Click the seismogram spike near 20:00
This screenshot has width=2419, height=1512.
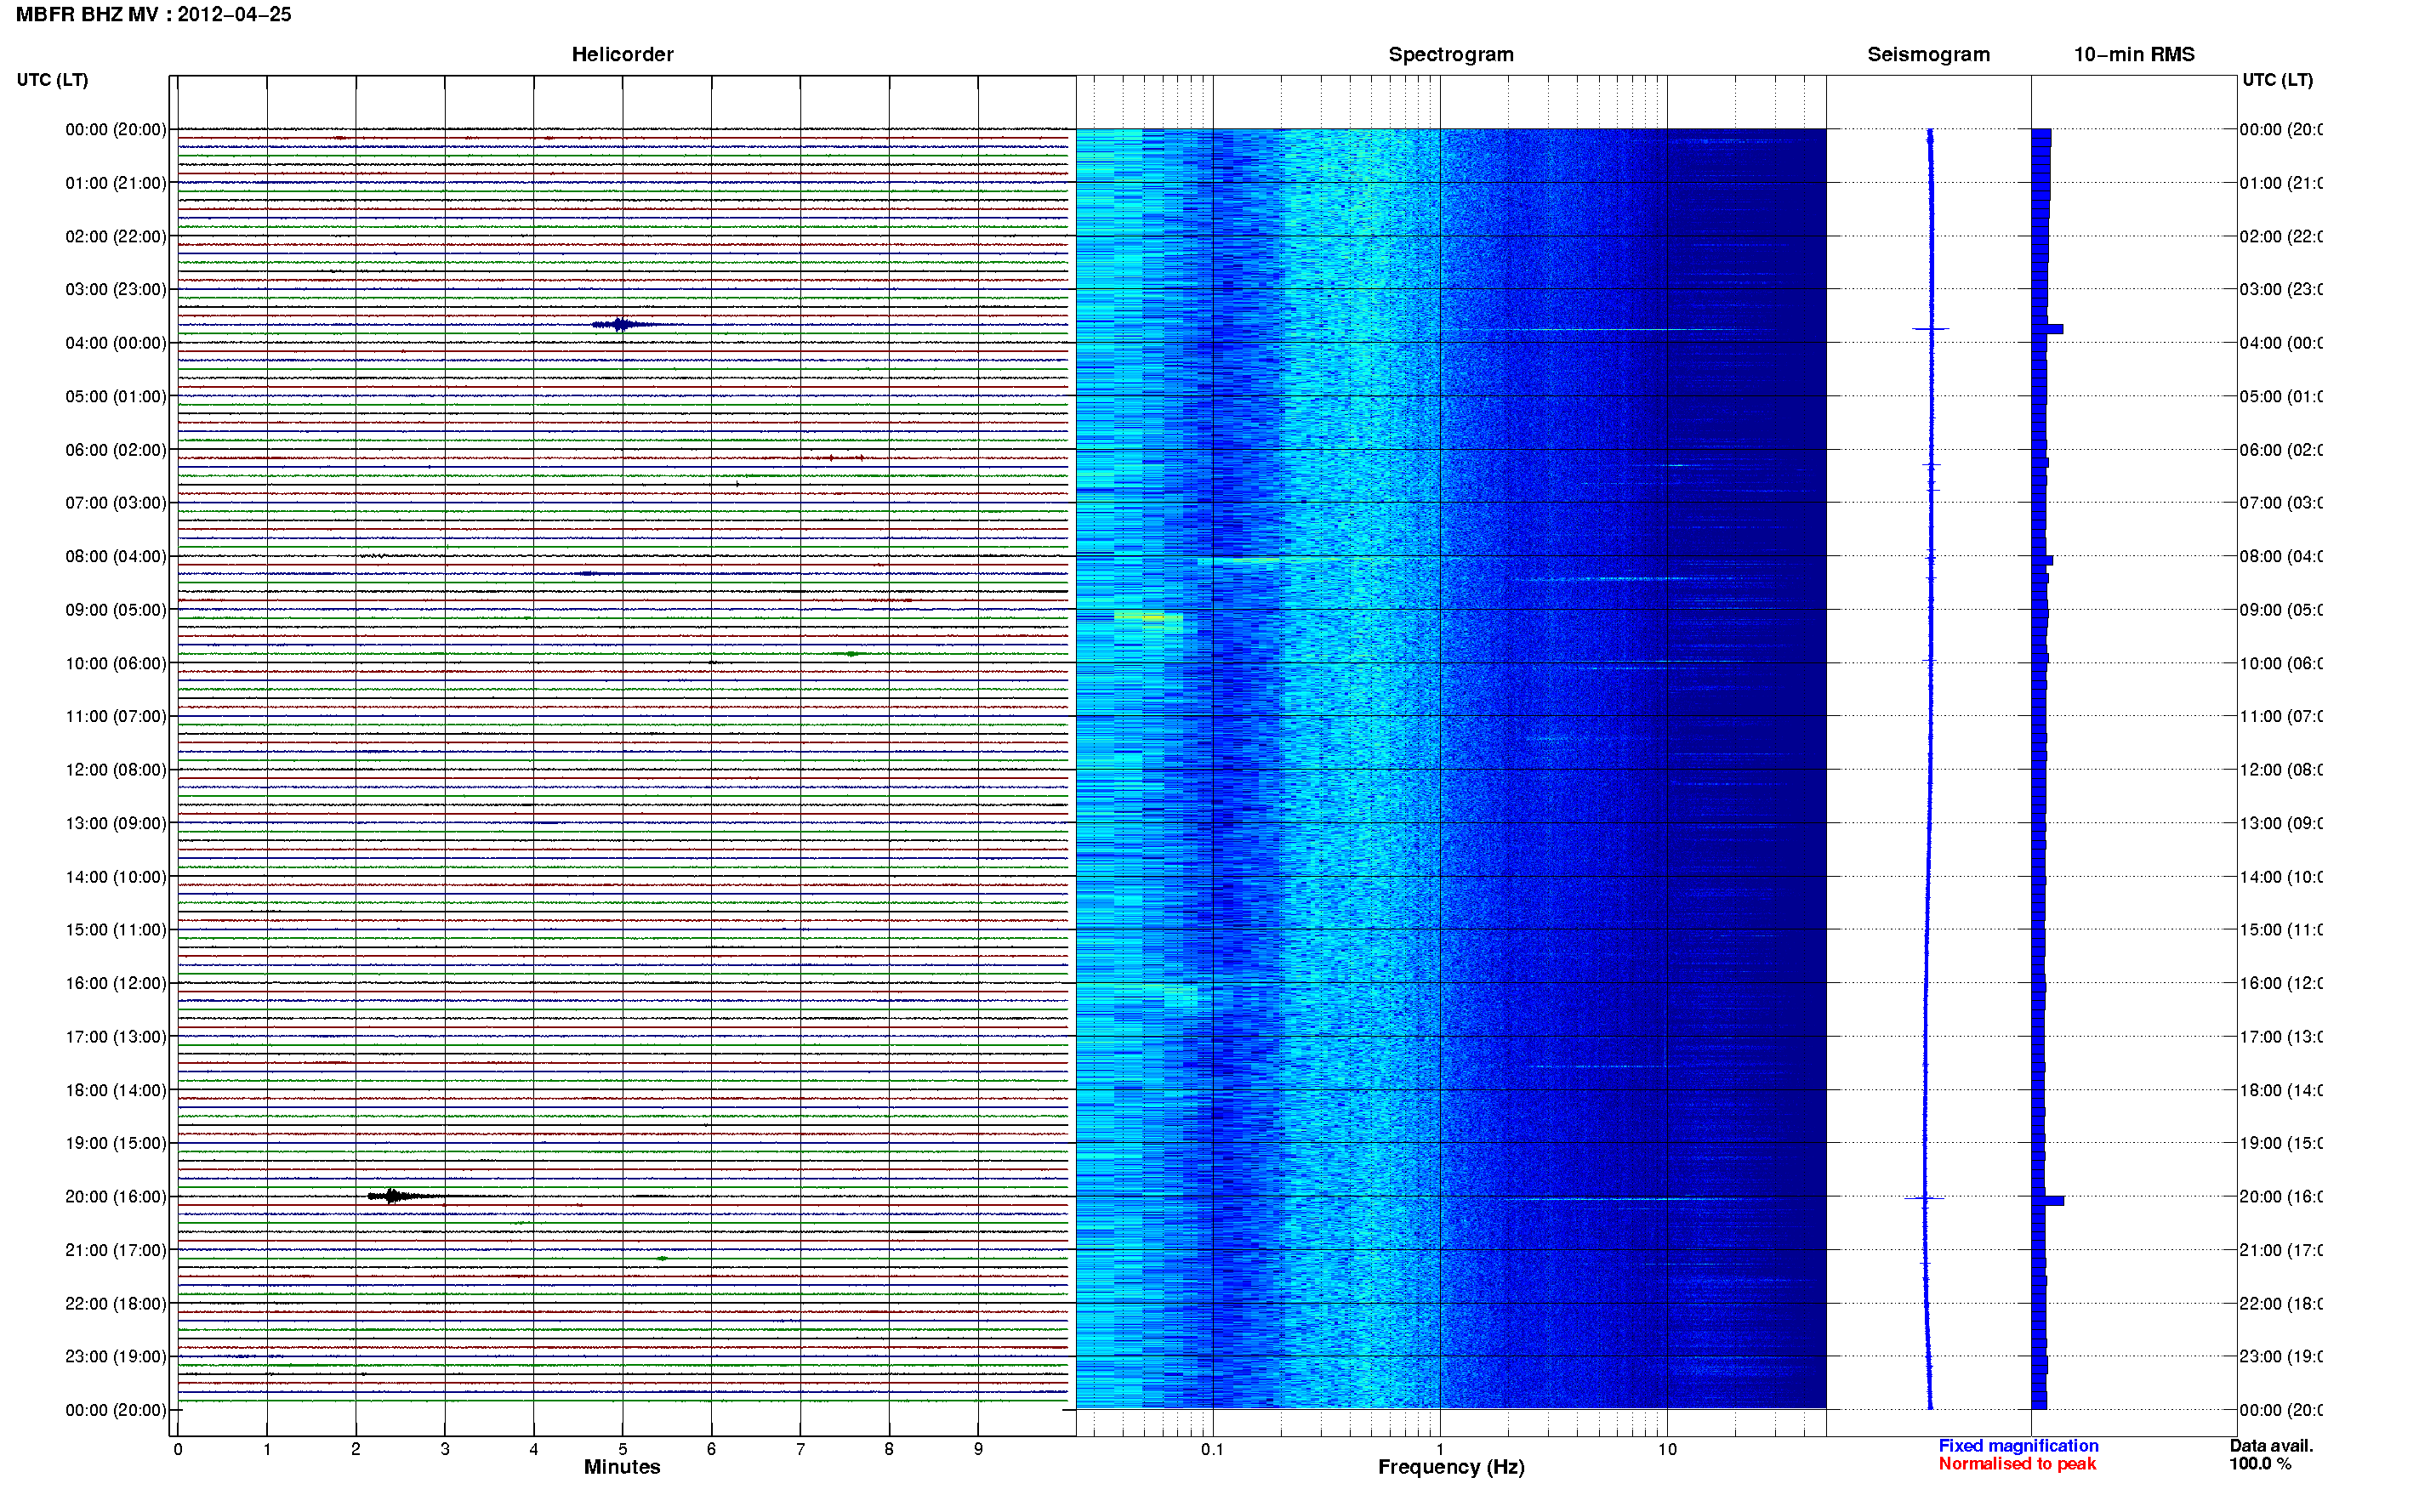point(1924,1198)
